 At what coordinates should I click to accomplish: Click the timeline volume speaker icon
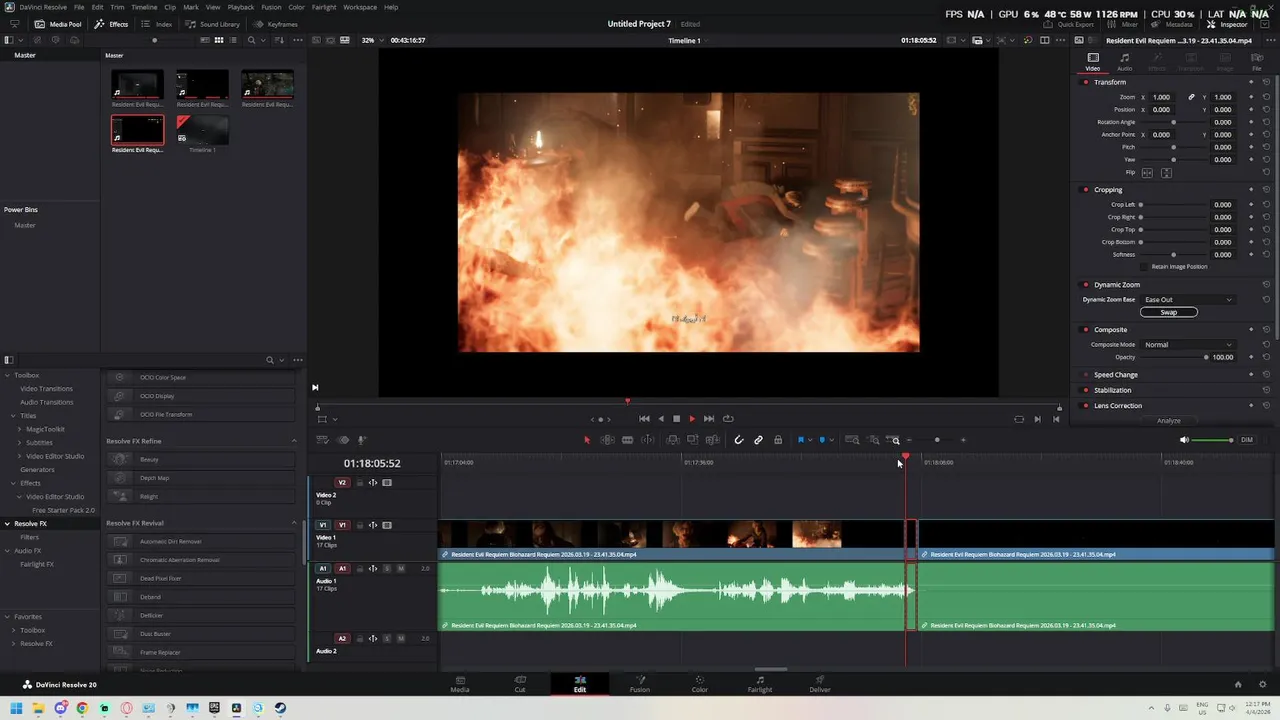coord(1185,440)
